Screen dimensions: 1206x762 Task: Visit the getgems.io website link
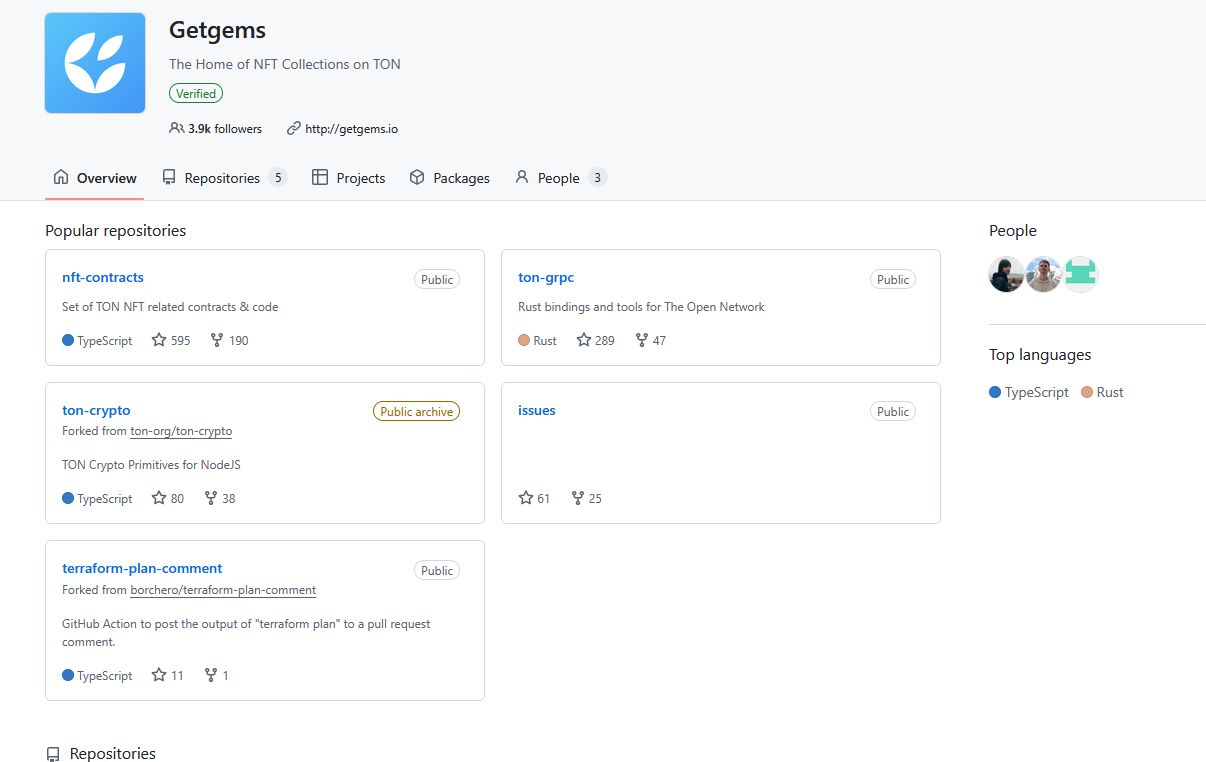click(351, 128)
